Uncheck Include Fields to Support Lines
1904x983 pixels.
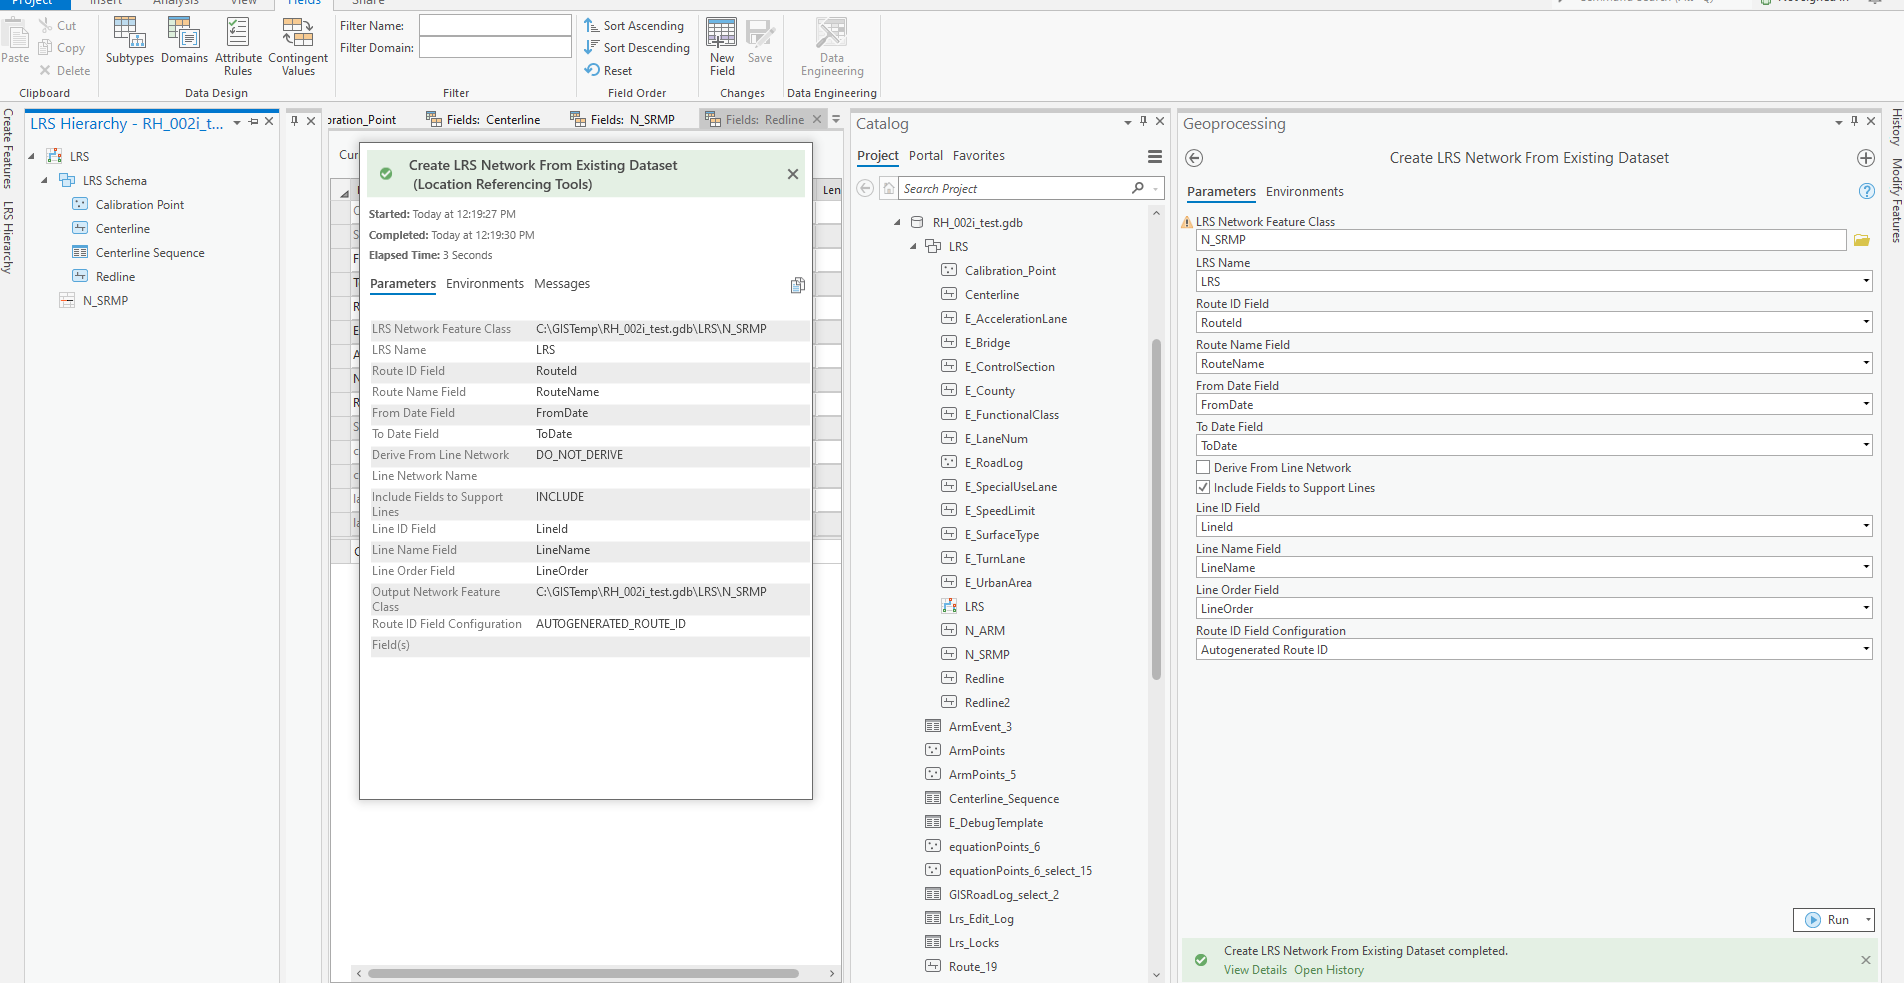1203,487
